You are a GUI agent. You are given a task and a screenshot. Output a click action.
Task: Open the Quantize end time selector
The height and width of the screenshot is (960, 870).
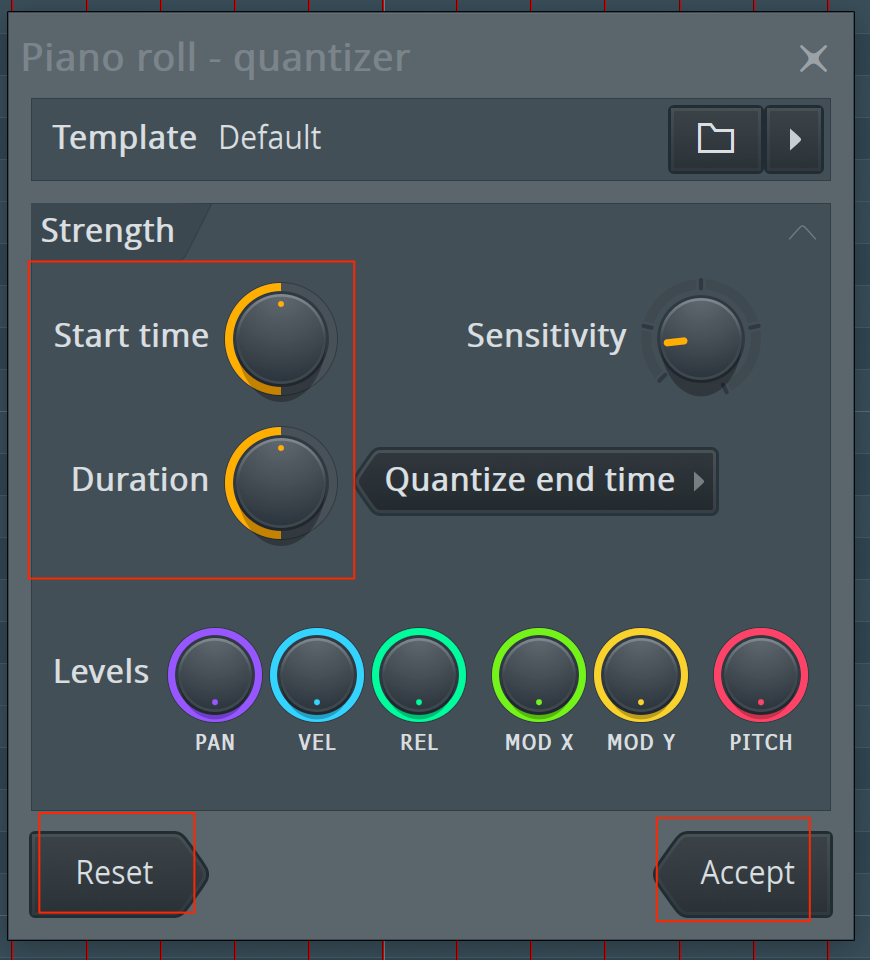[537, 481]
